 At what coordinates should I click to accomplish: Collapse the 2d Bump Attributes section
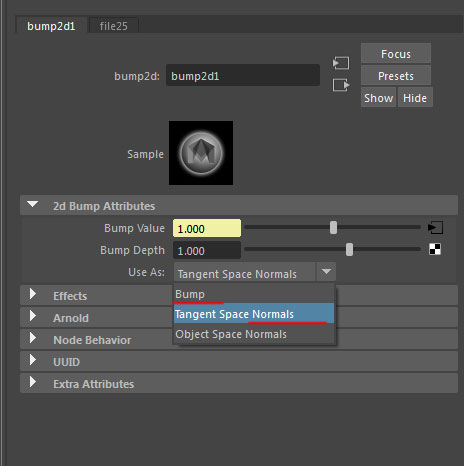(x=33, y=205)
